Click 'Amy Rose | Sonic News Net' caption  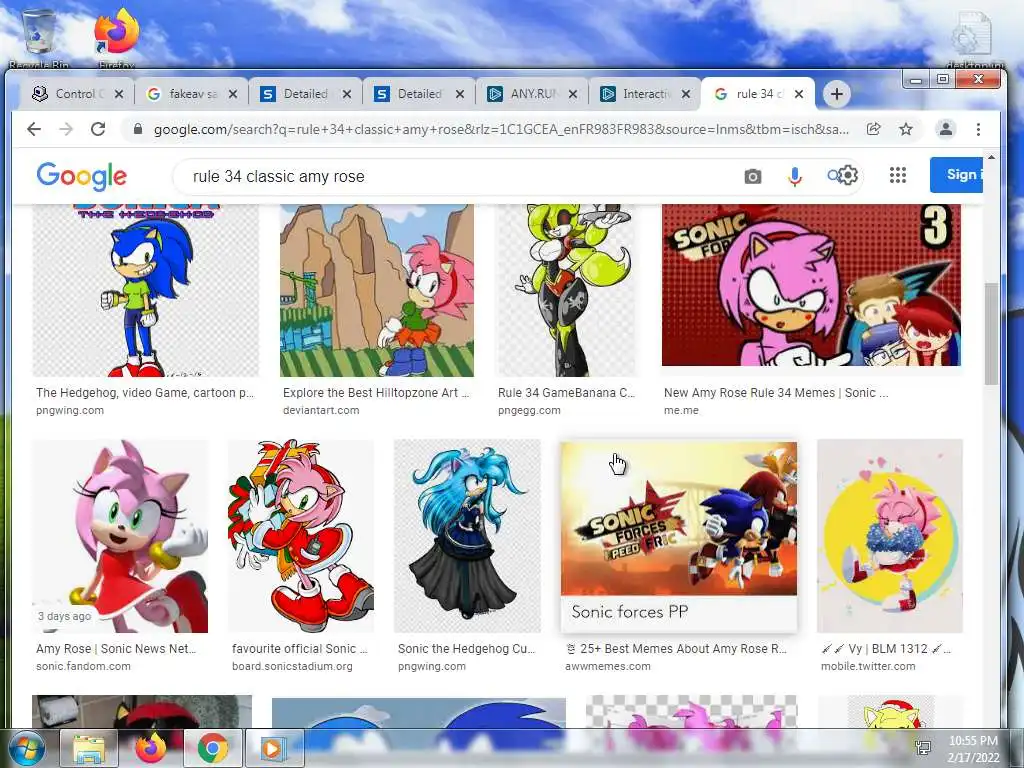pyautogui.click(x=116, y=648)
